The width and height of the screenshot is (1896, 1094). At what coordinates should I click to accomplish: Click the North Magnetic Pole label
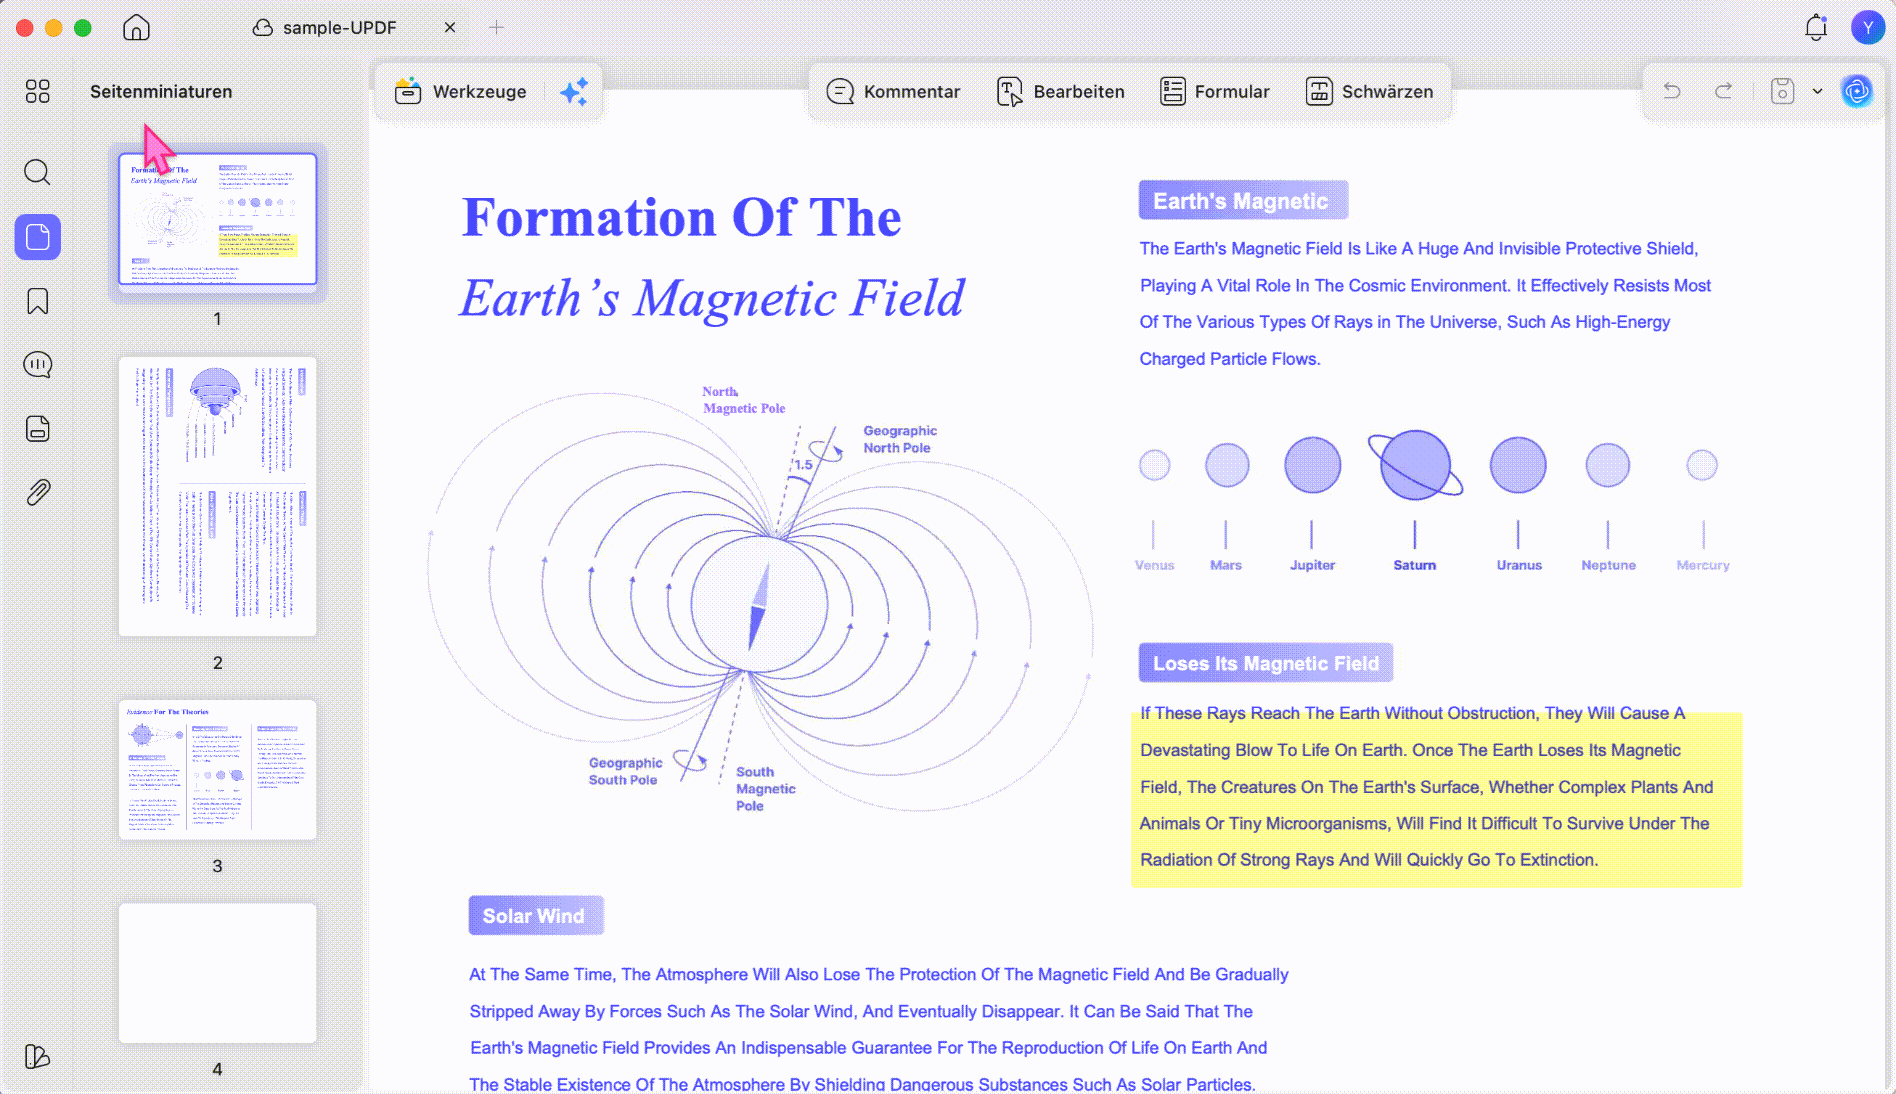click(743, 400)
